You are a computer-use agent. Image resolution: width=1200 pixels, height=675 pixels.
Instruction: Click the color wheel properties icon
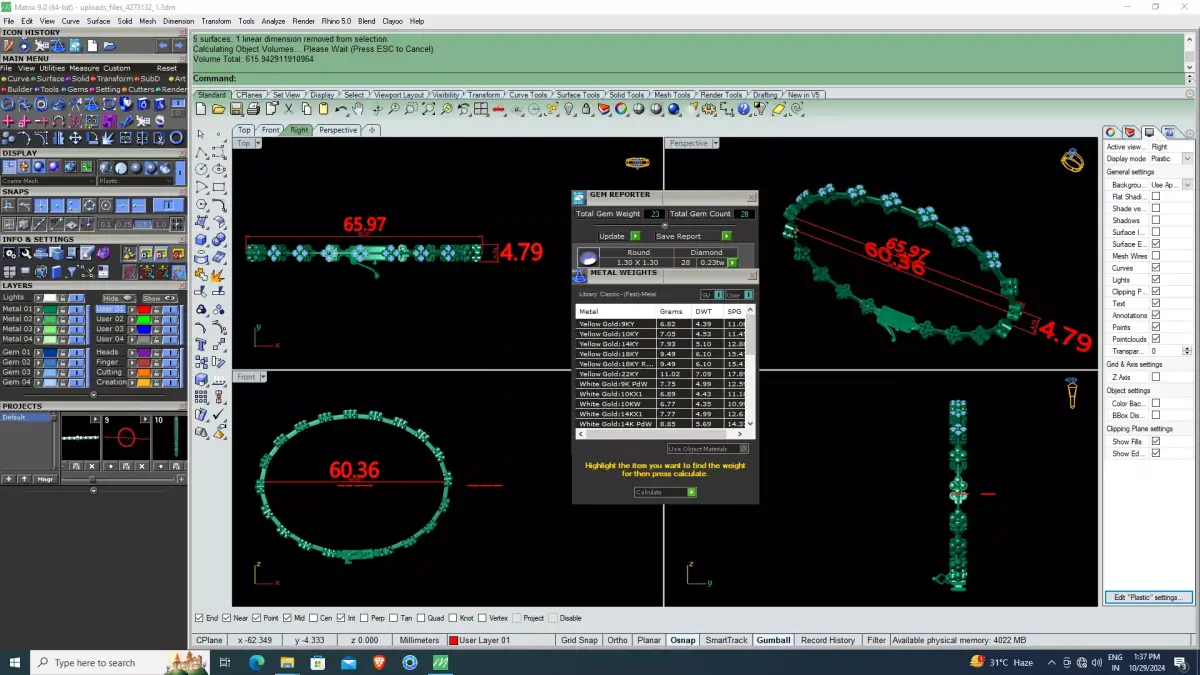click(x=621, y=109)
